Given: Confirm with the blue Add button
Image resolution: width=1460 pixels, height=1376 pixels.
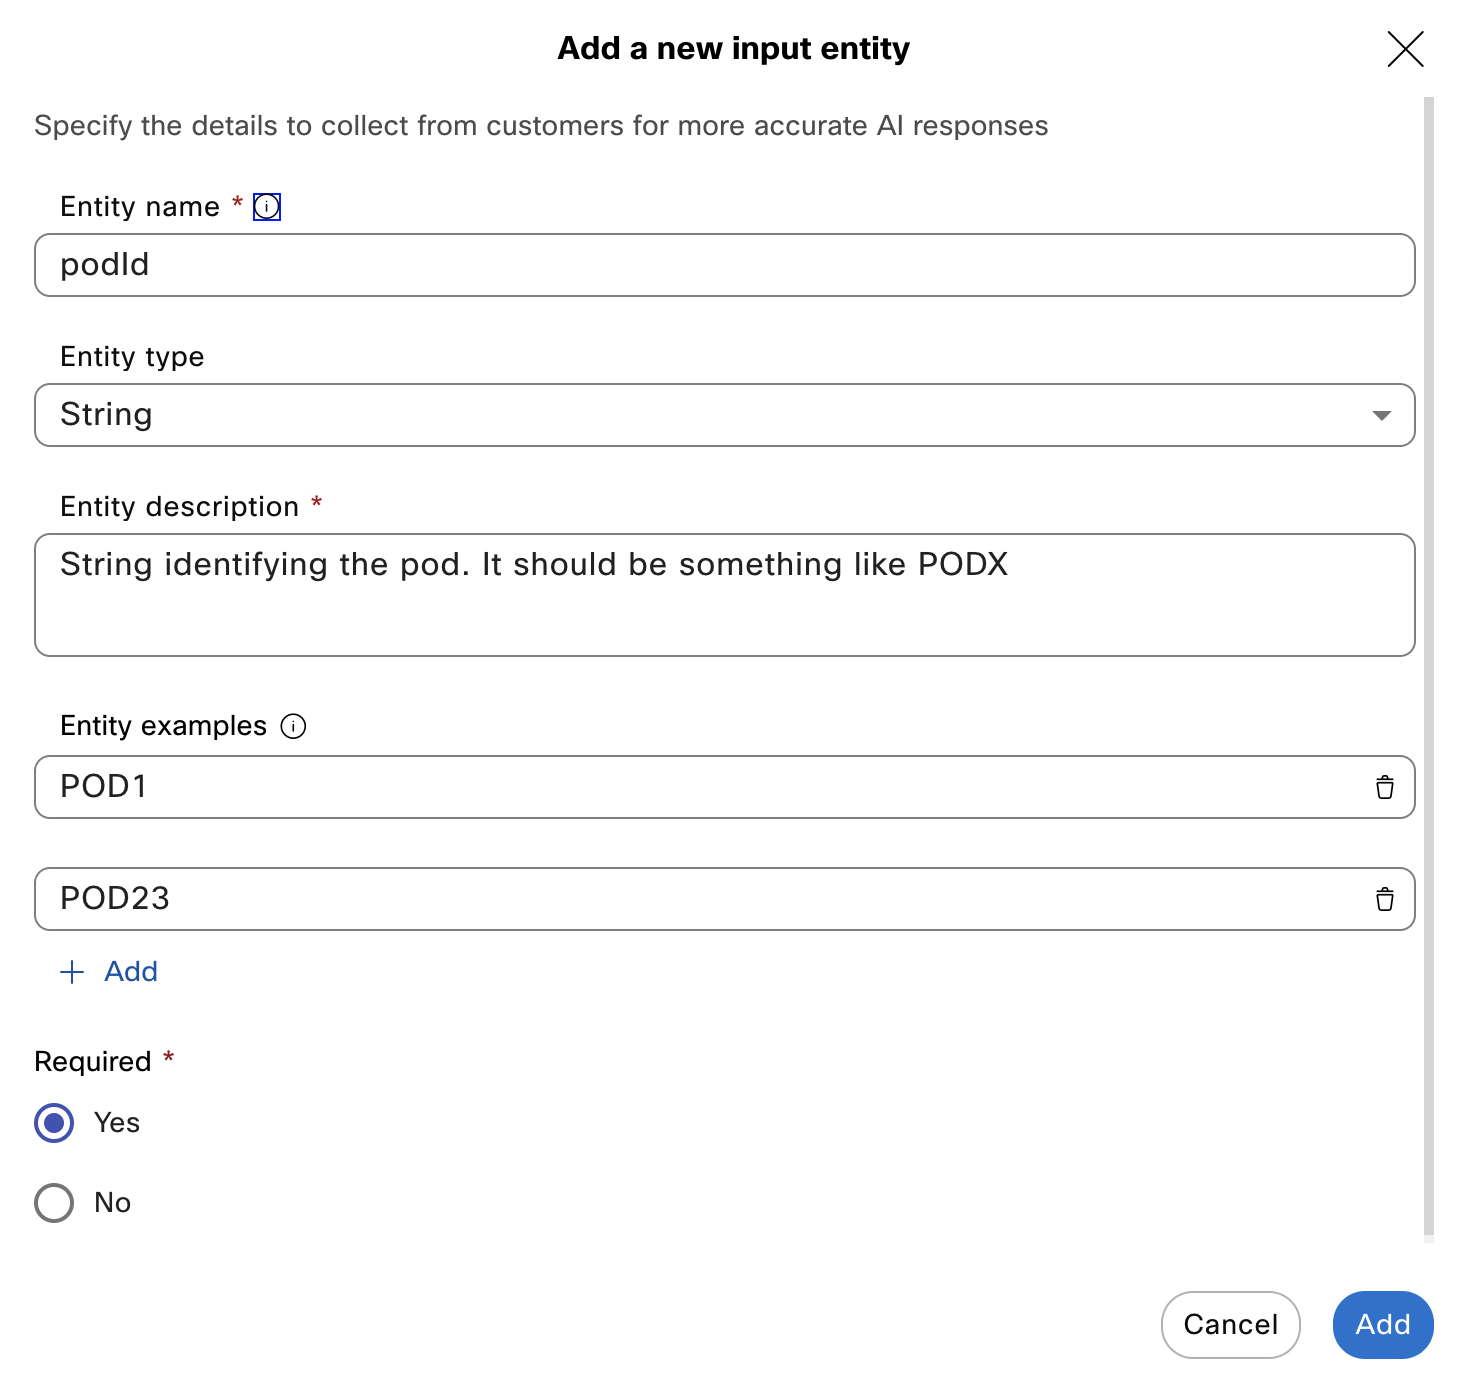Looking at the screenshot, I should (1383, 1324).
